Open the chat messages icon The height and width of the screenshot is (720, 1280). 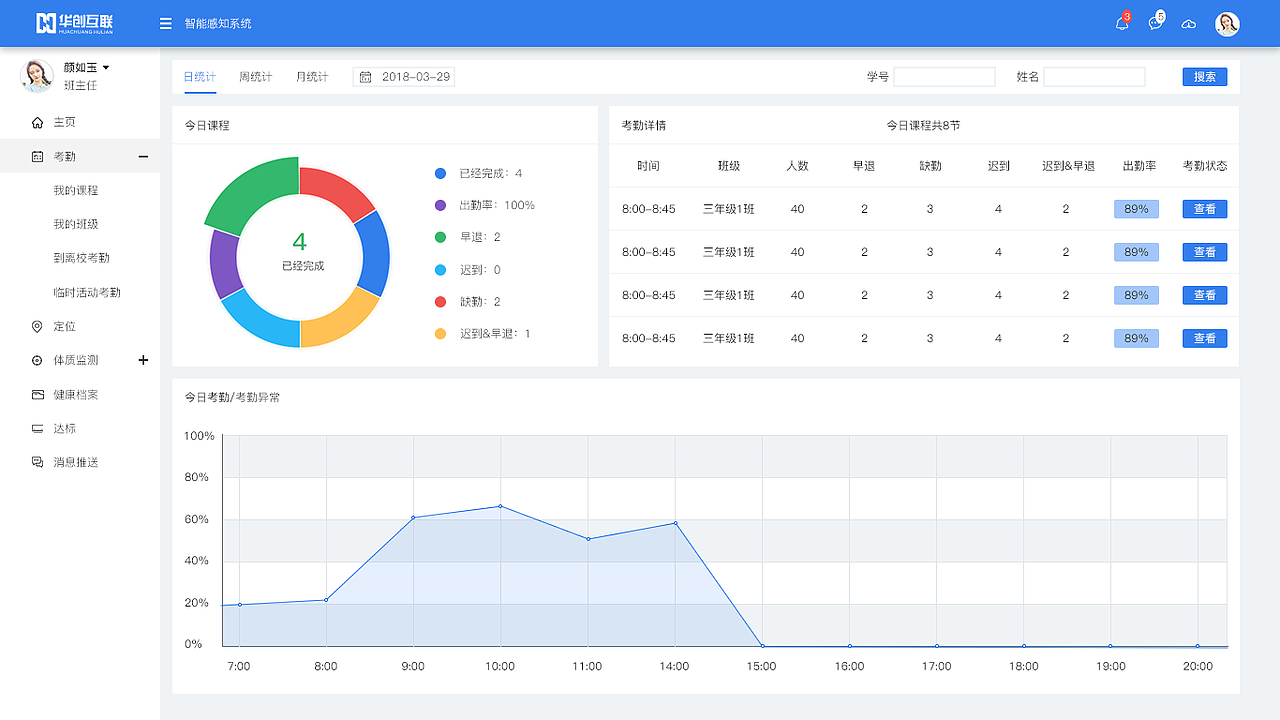[1156, 23]
